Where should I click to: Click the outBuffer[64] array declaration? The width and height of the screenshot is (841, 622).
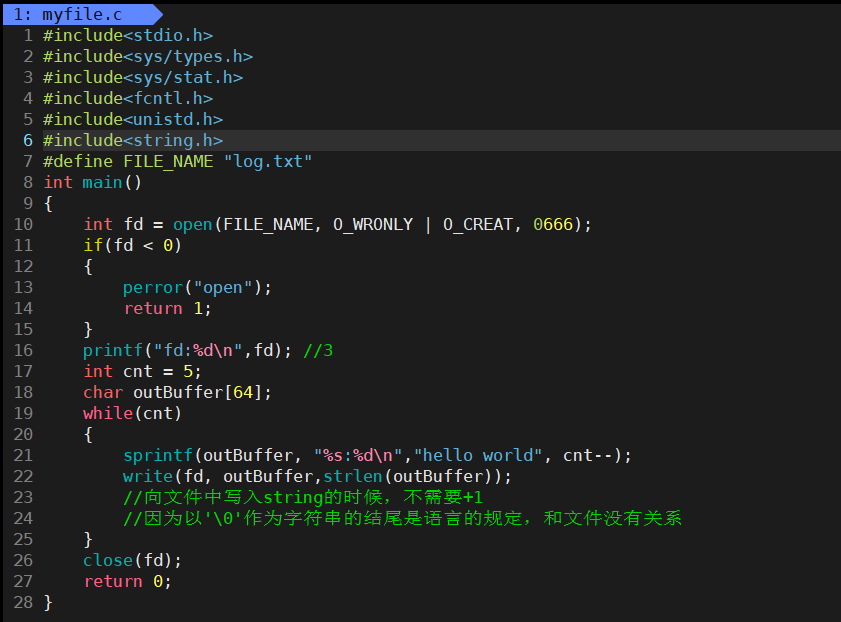pyautogui.click(x=202, y=393)
